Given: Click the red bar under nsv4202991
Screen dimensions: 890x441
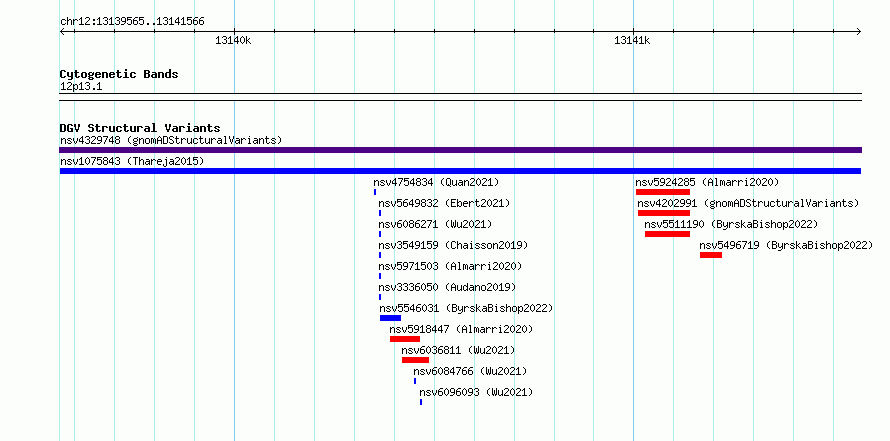Looking at the screenshot, I should pos(664,213).
